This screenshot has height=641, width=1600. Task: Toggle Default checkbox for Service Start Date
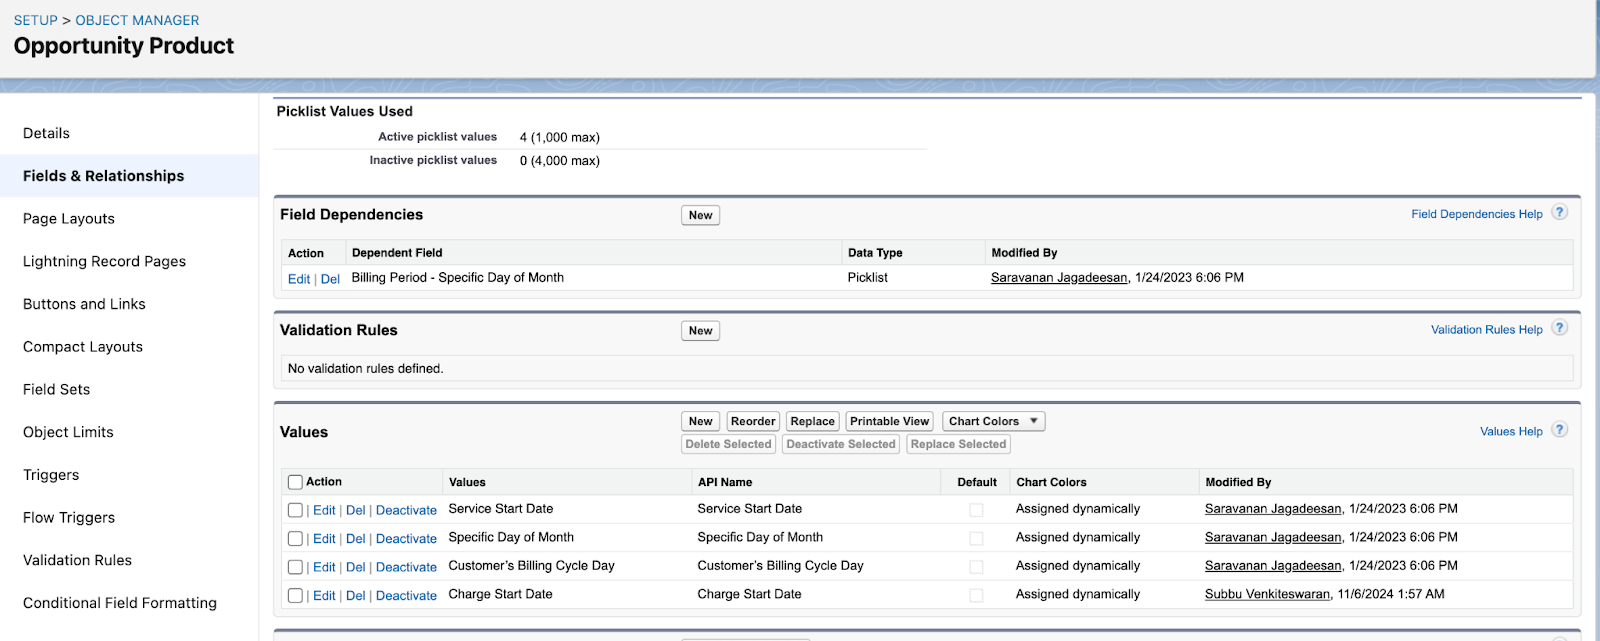pyautogui.click(x=976, y=510)
